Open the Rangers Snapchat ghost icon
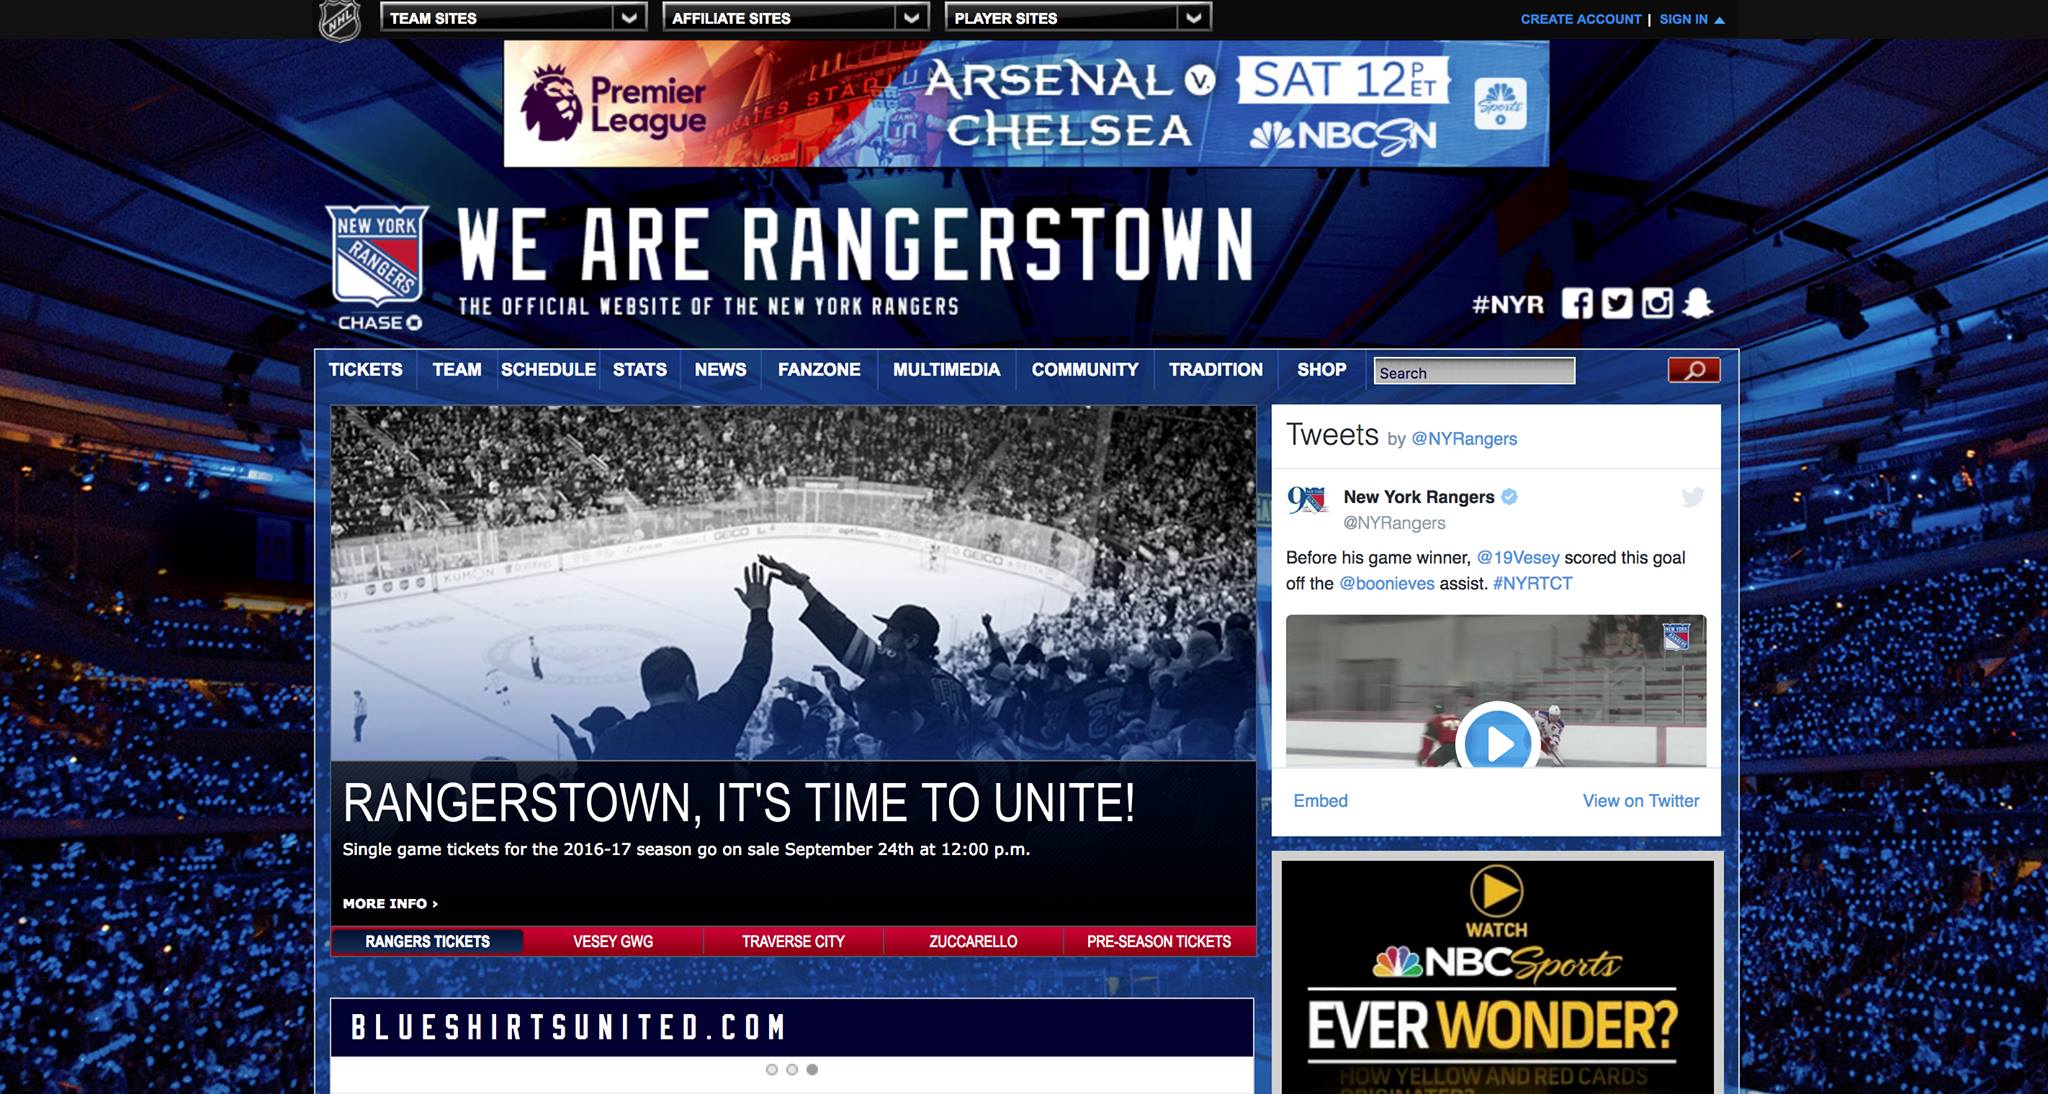The image size is (2048, 1094). [1697, 303]
